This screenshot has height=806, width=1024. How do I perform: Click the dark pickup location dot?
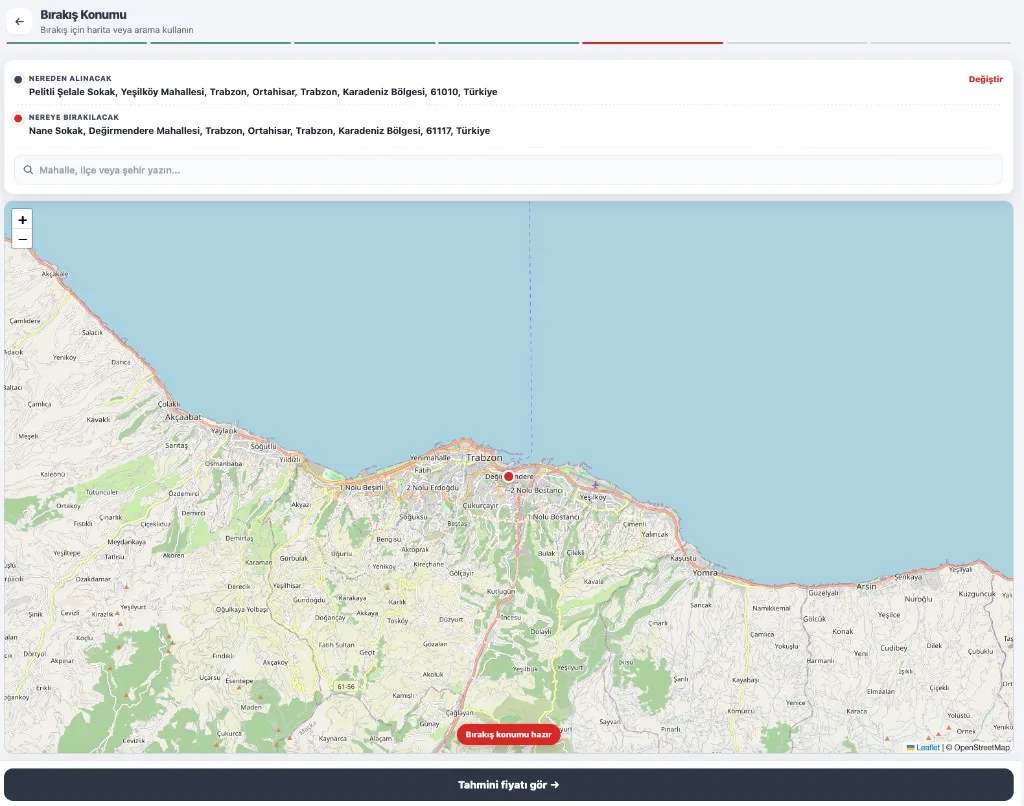(18, 79)
